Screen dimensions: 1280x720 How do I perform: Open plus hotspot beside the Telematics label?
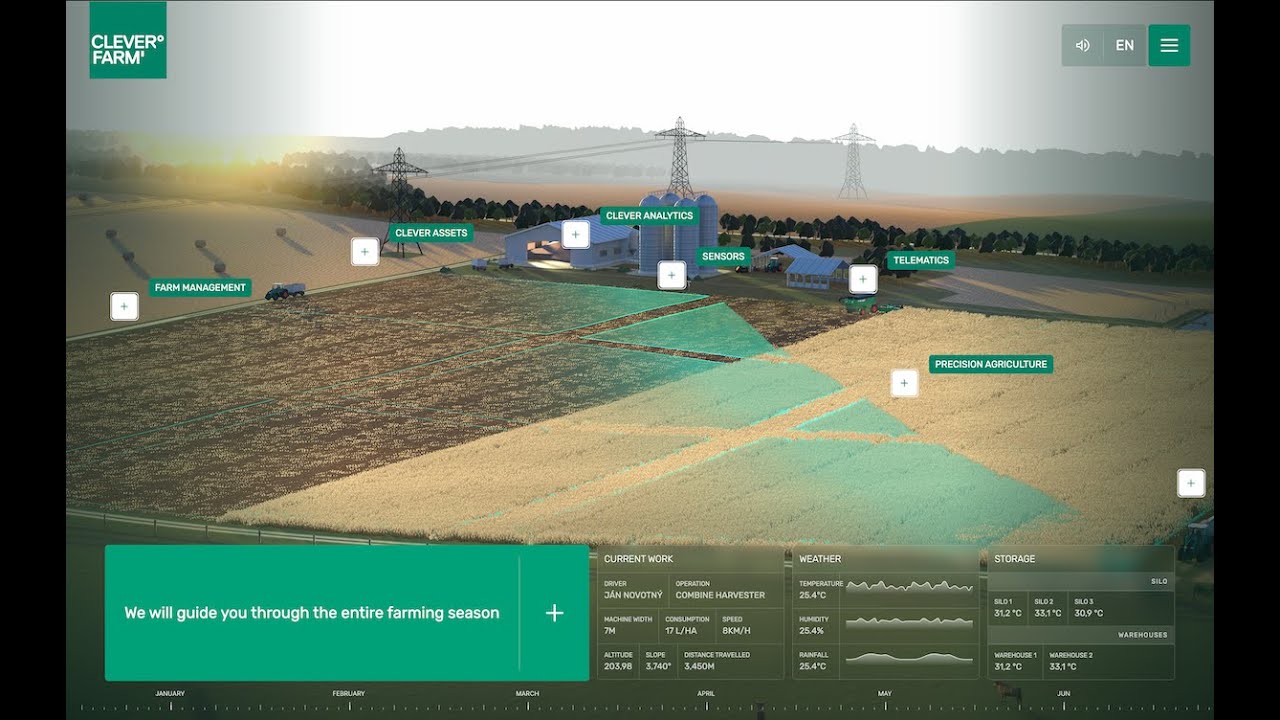pyautogui.click(x=863, y=279)
